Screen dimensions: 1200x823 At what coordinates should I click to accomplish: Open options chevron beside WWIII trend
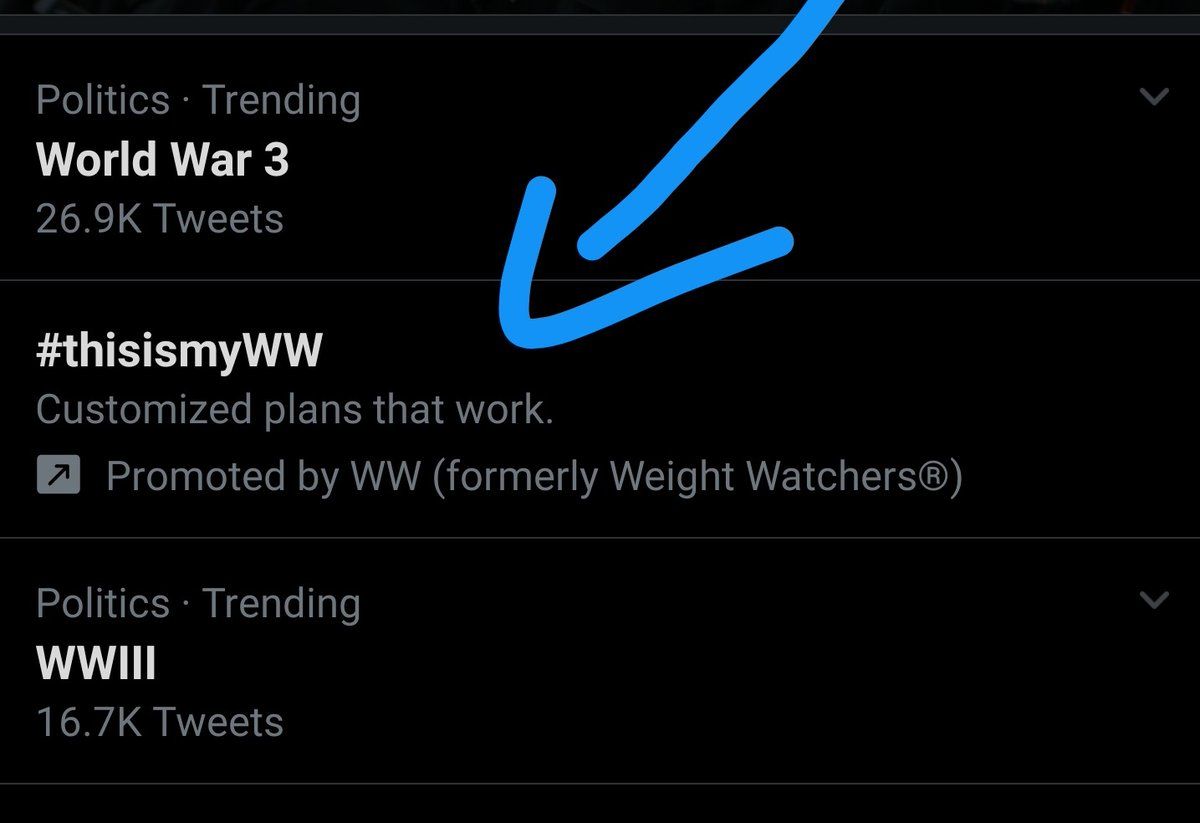click(1154, 600)
